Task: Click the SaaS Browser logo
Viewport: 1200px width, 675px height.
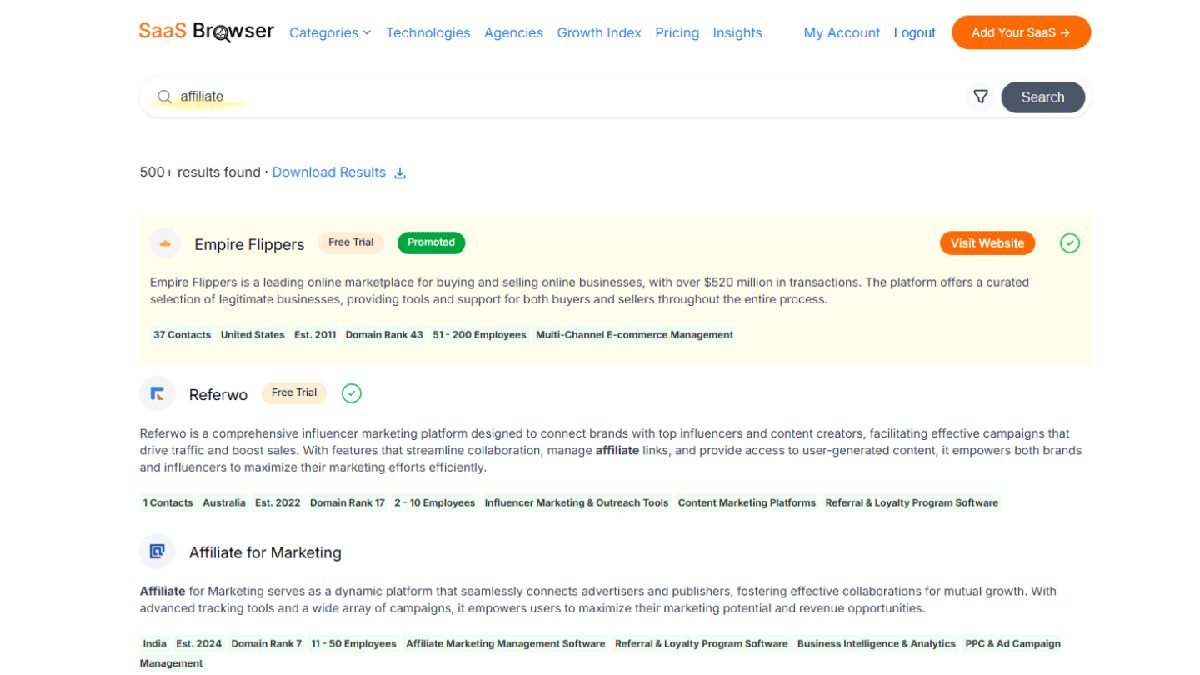Action: (205, 31)
